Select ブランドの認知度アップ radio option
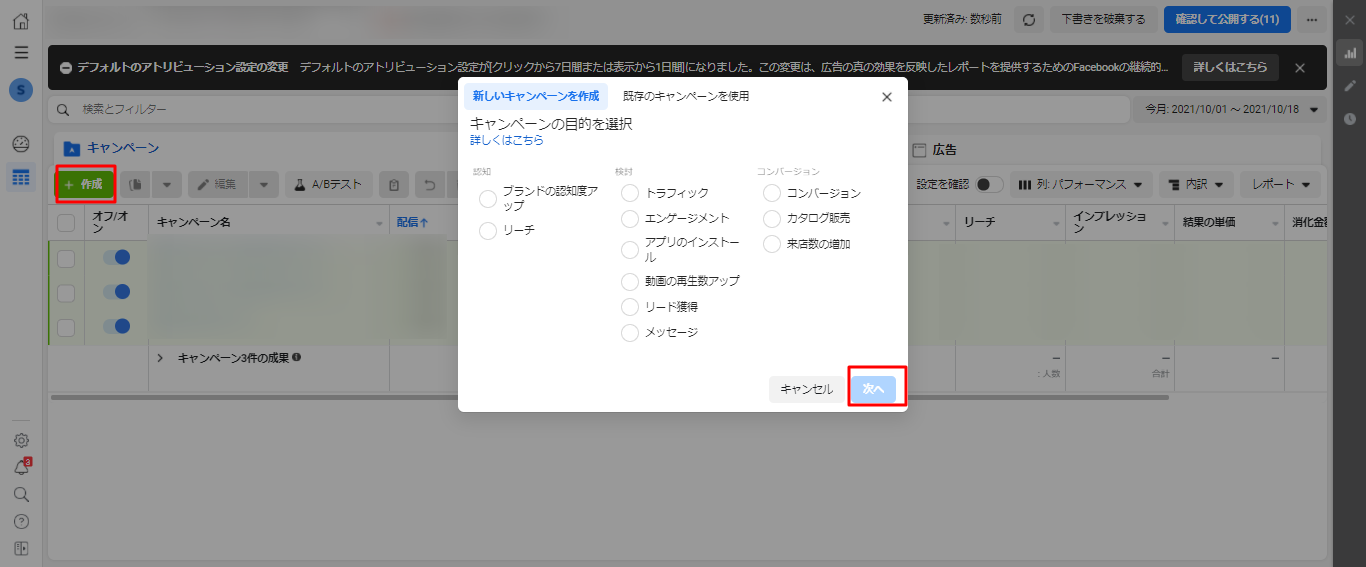The width and height of the screenshot is (1366, 567). point(488,199)
